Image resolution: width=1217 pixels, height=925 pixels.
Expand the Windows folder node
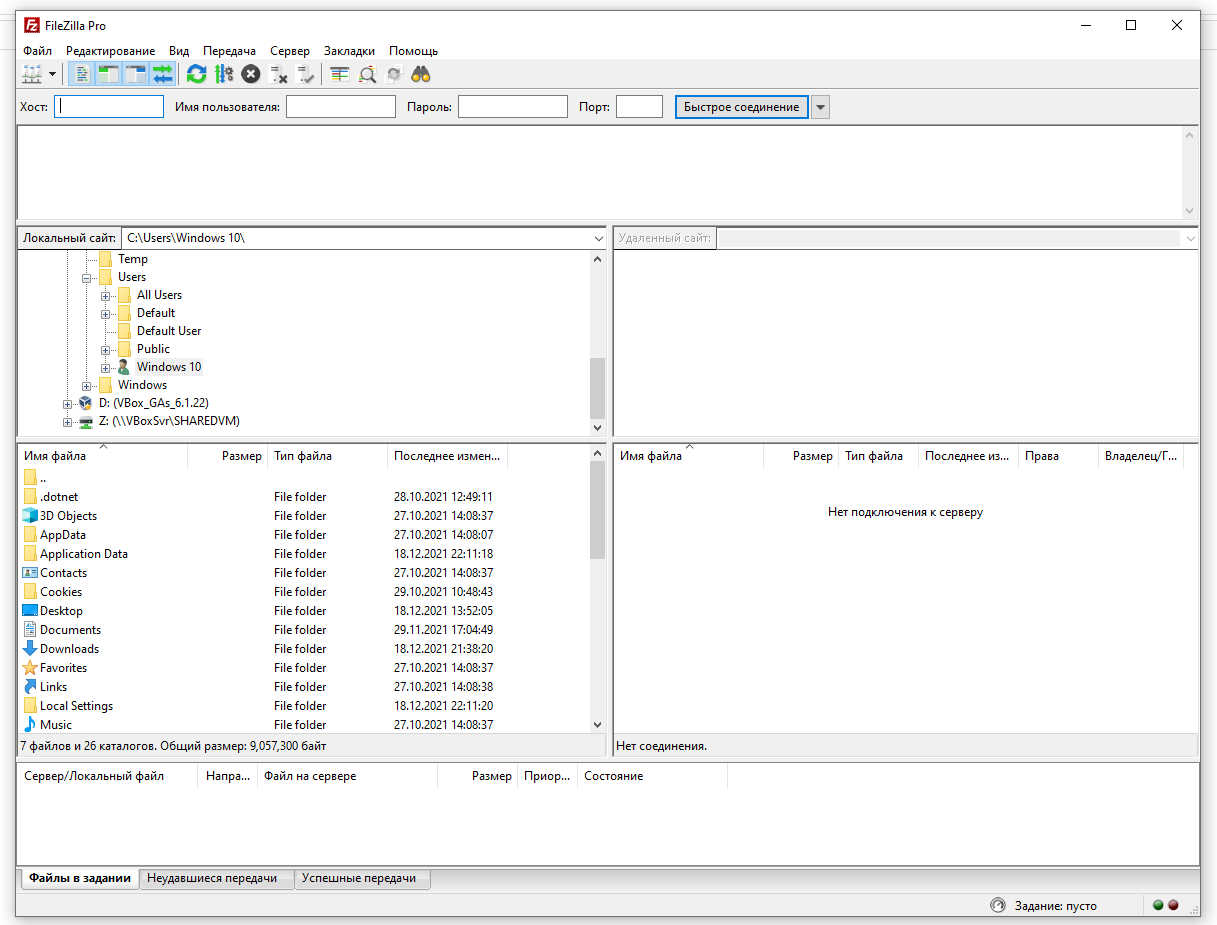pyautogui.click(x=87, y=385)
